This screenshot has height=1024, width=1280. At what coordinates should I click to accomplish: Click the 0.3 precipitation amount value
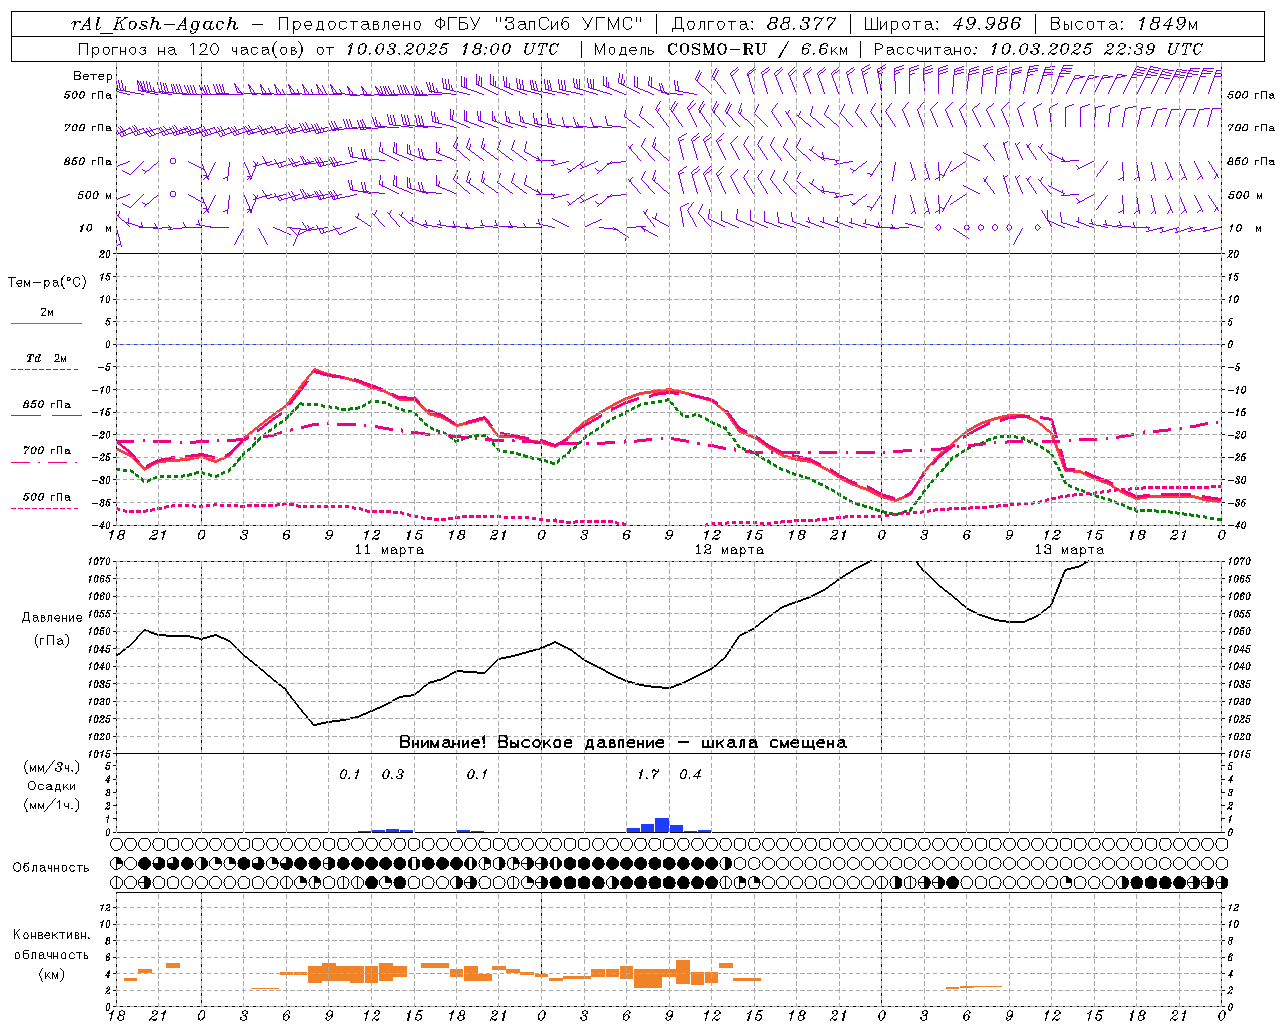(393, 774)
